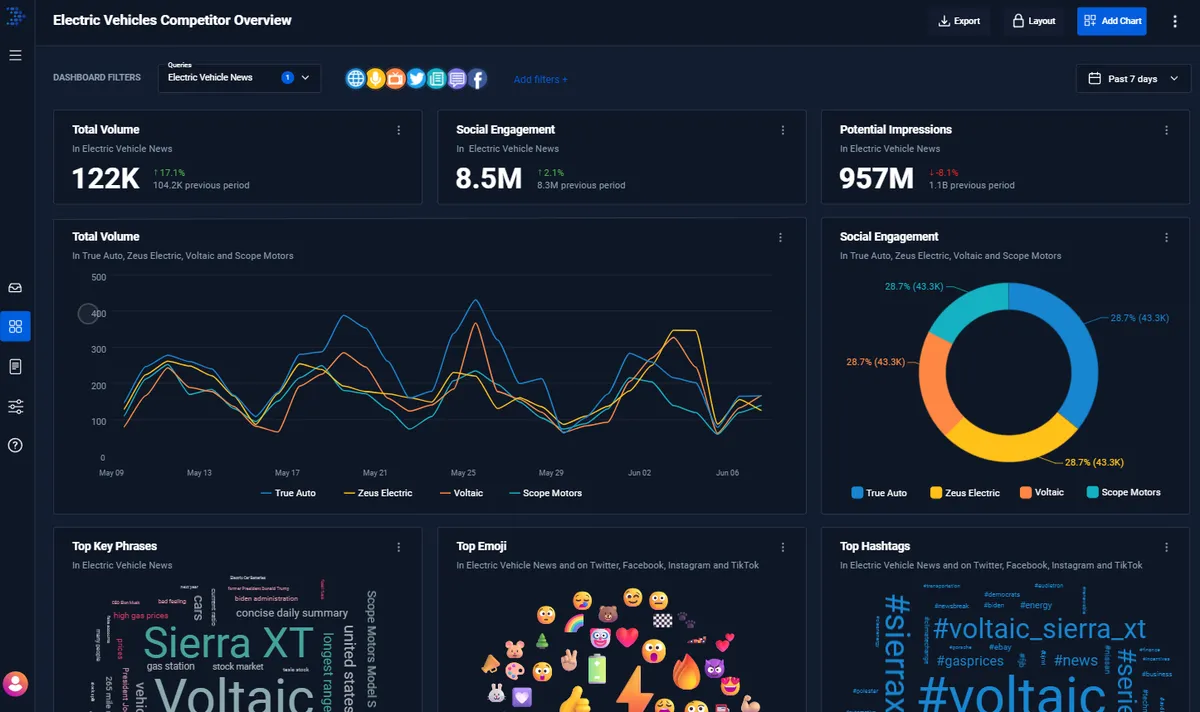Open the hamburger menu in sidebar
The image size is (1200, 712).
click(15, 55)
